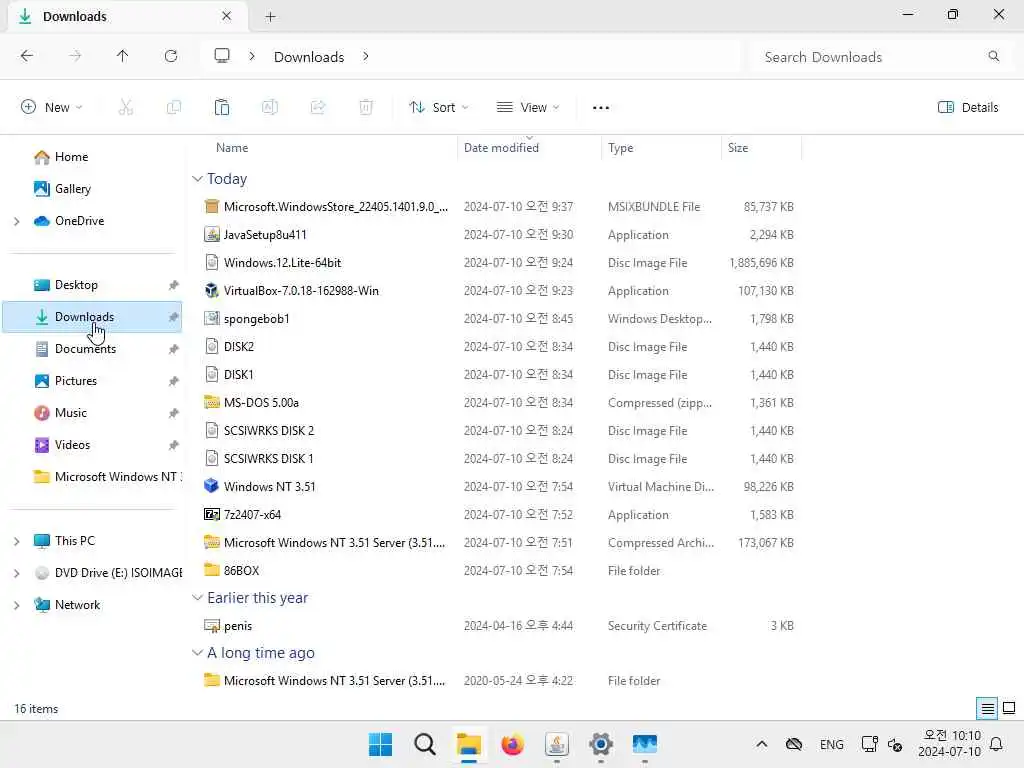The image size is (1024, 768).
Task: Open taskbar Search
Action: (x=424, y=744)
